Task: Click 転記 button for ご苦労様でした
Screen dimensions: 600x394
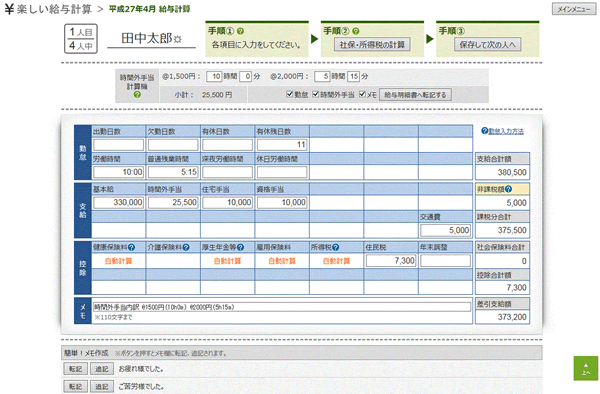Action: point(75,387)
